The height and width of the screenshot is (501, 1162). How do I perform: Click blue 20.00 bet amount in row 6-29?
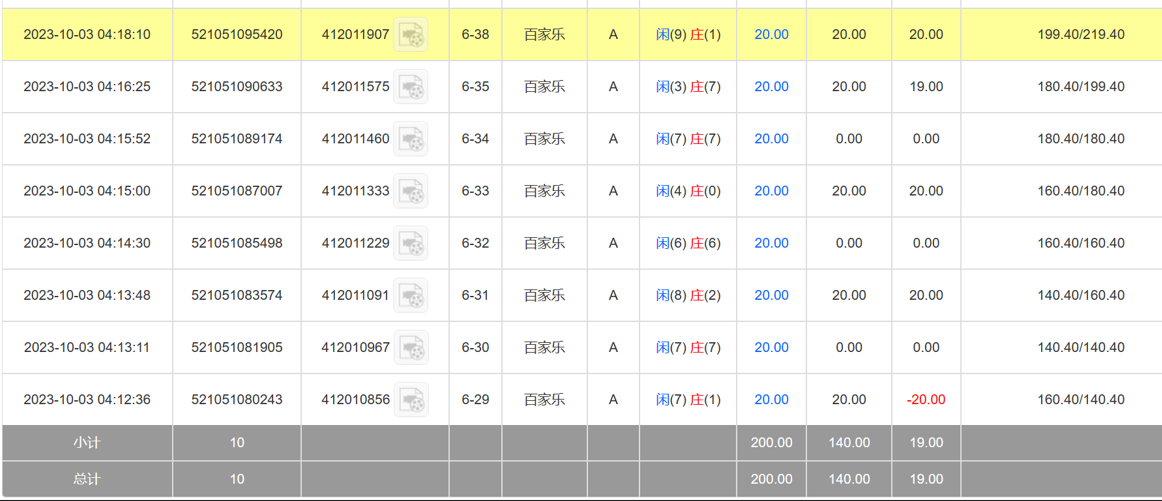click(771, 399)
